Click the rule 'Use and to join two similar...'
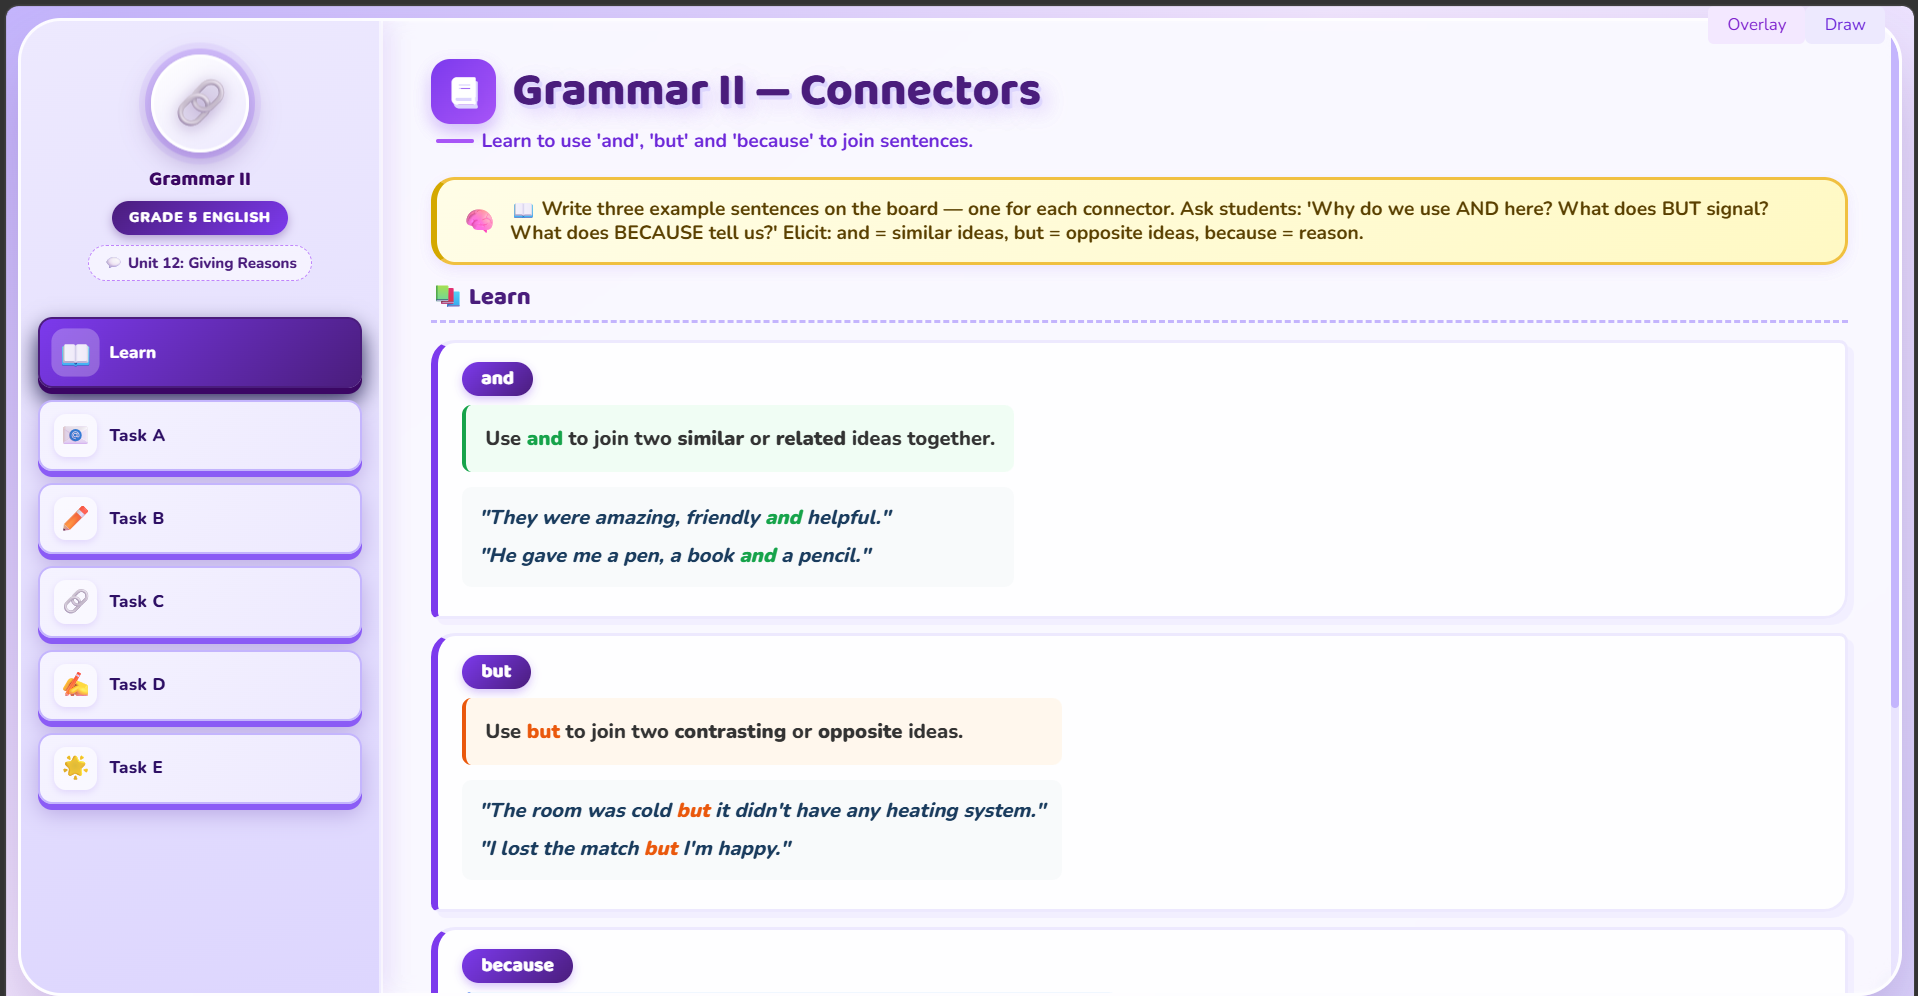1918x996 pixels. tap(739, 439)
